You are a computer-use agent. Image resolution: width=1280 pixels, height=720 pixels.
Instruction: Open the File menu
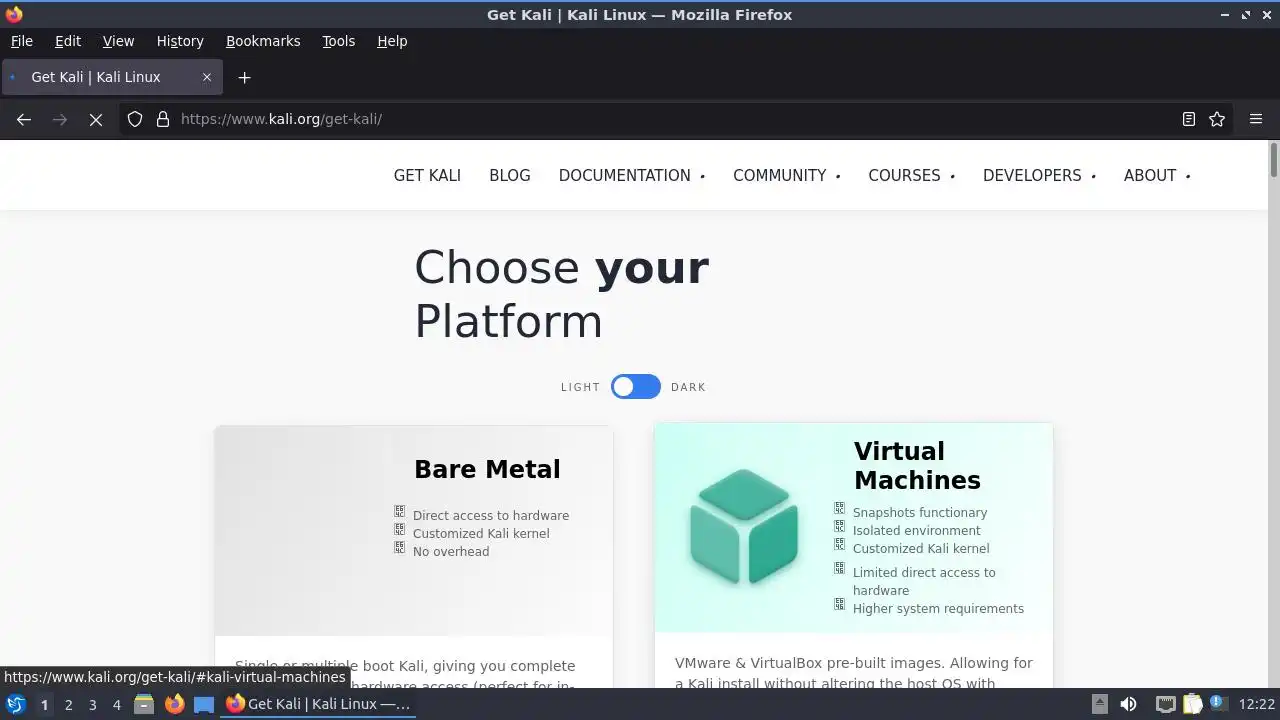click(x=22, y=41)
